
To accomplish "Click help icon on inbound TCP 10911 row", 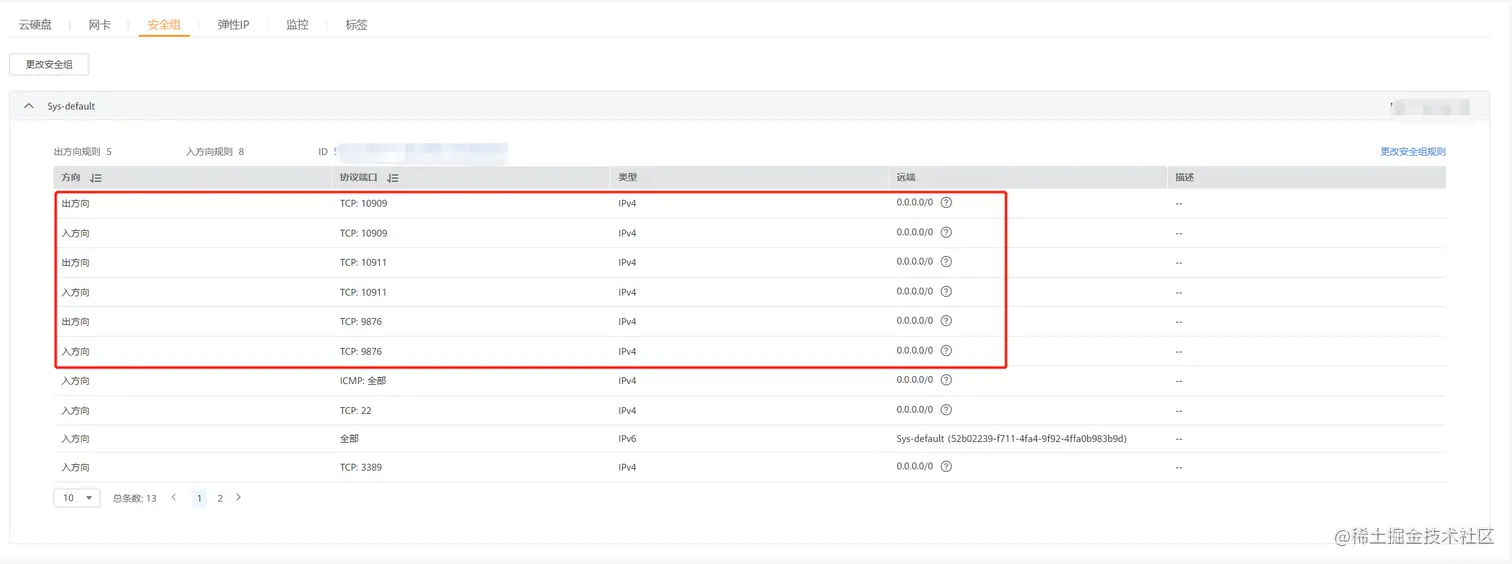I will (946, 291).
